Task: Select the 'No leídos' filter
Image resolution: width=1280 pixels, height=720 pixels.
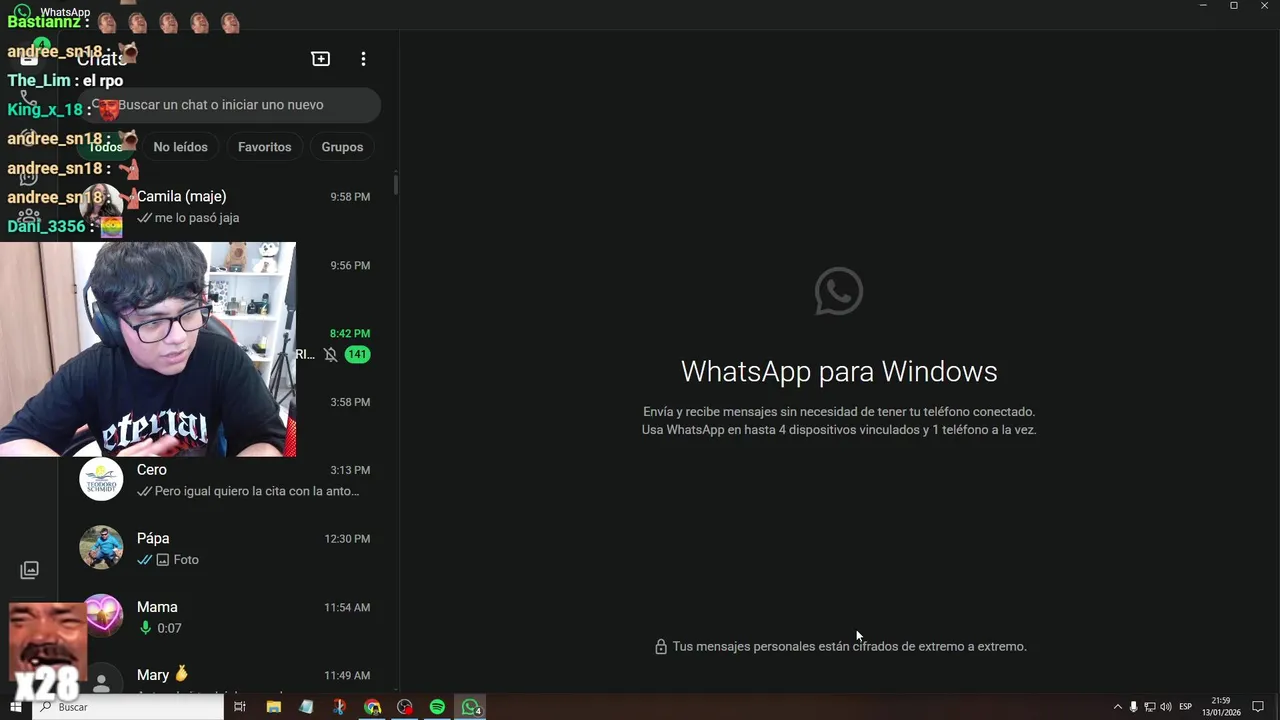Action: [x=181, y=147]
